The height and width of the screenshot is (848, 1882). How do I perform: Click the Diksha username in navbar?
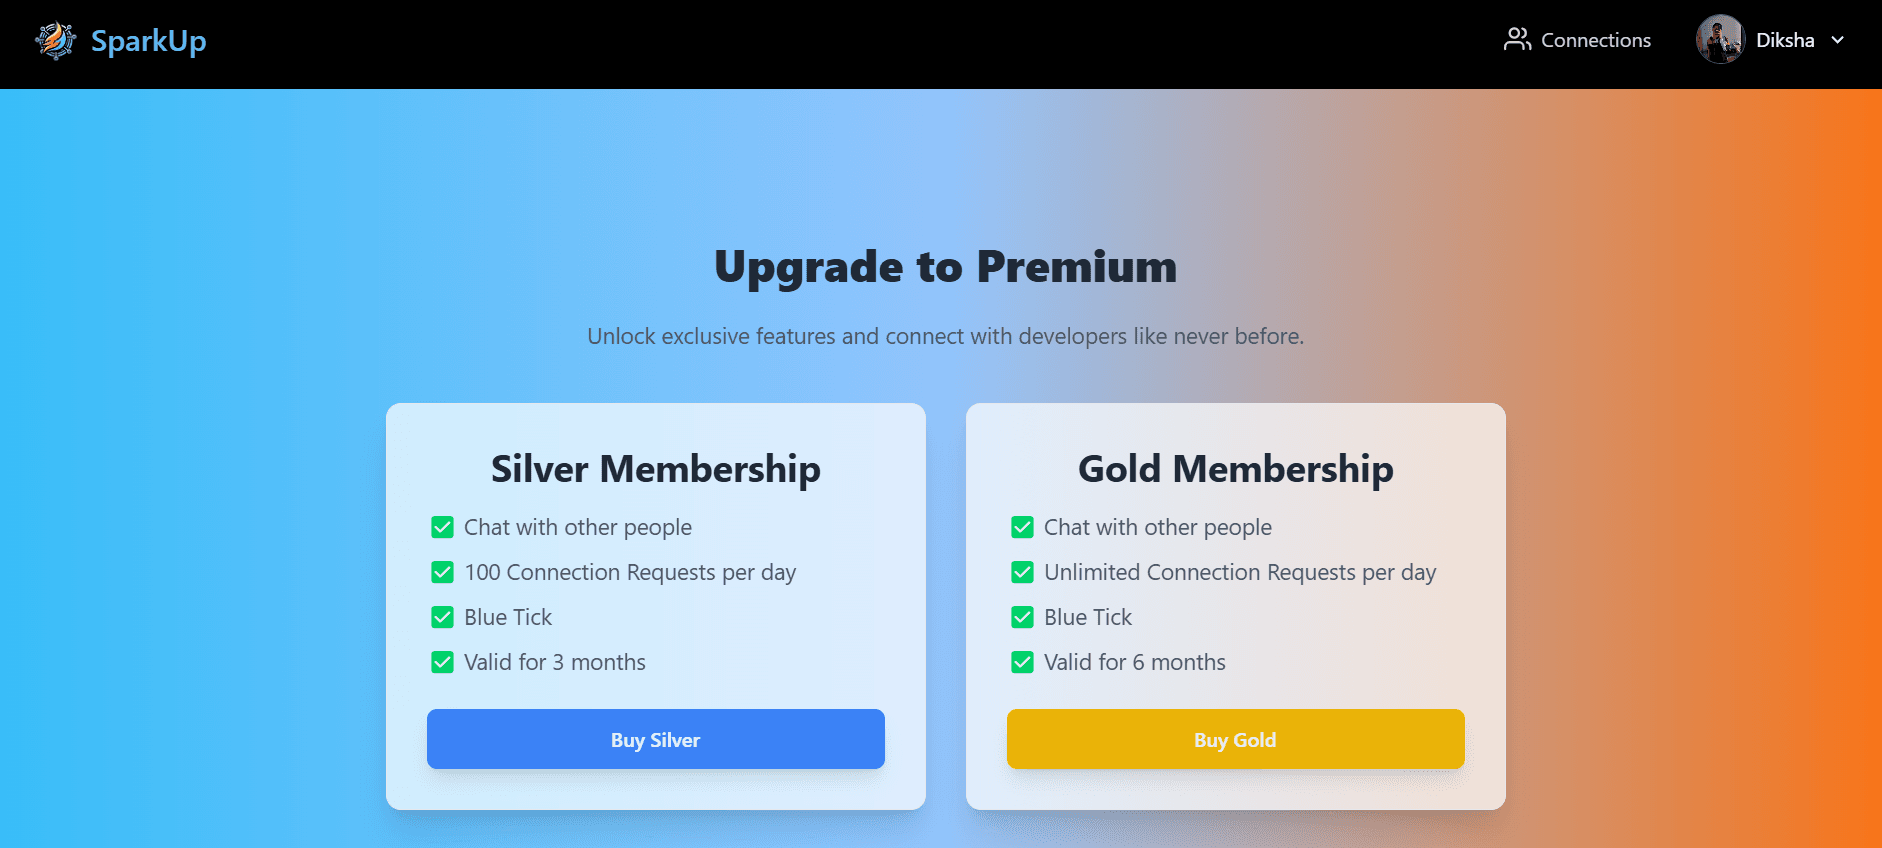(1784, 40)
